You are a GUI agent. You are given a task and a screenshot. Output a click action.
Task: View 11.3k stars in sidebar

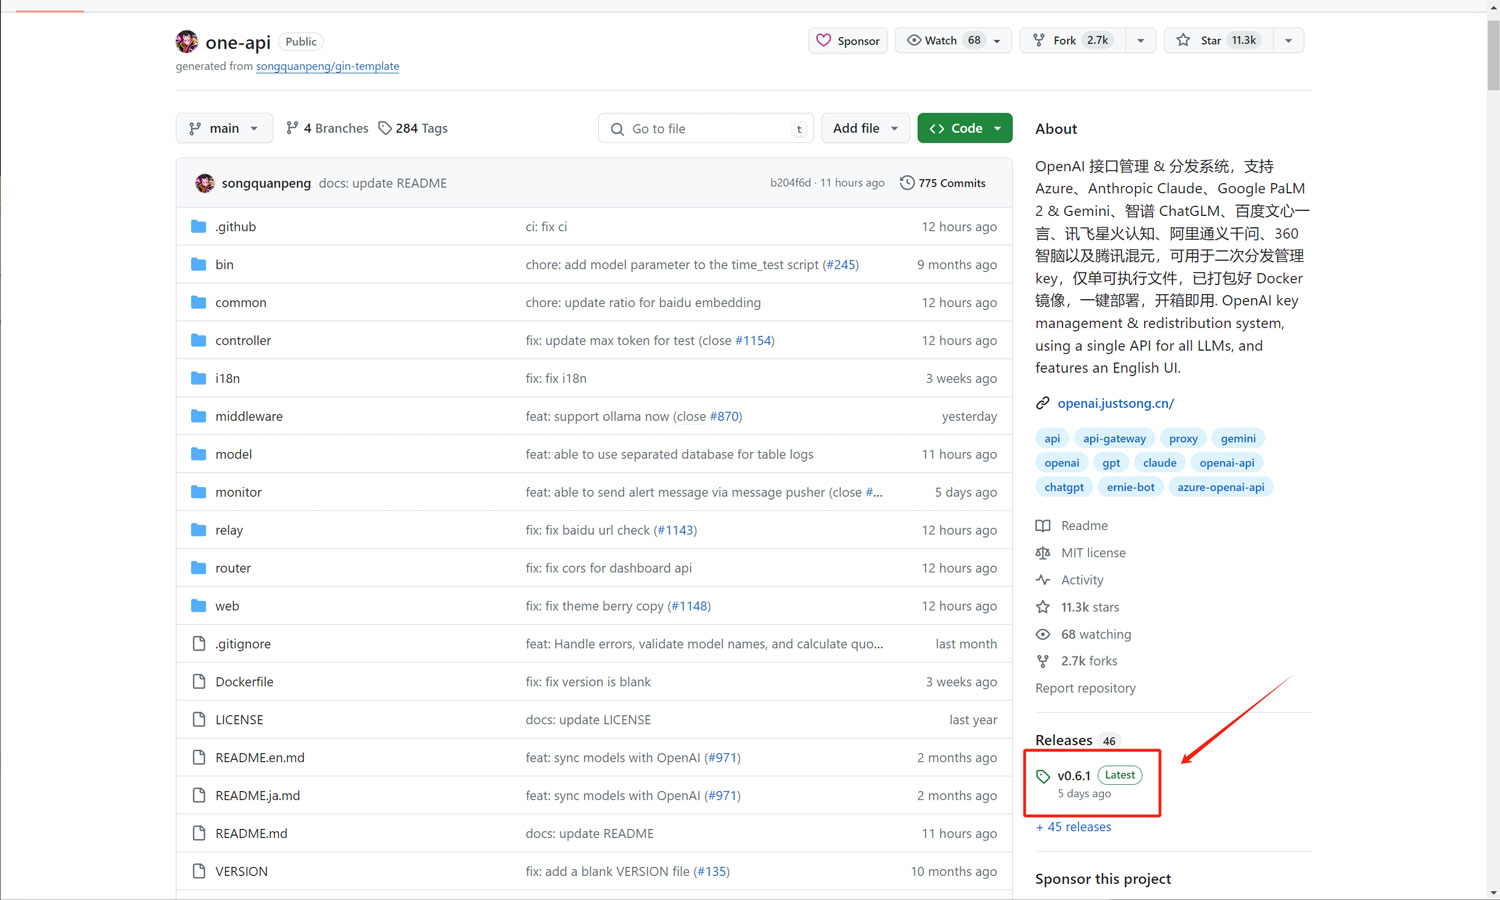1078,607
